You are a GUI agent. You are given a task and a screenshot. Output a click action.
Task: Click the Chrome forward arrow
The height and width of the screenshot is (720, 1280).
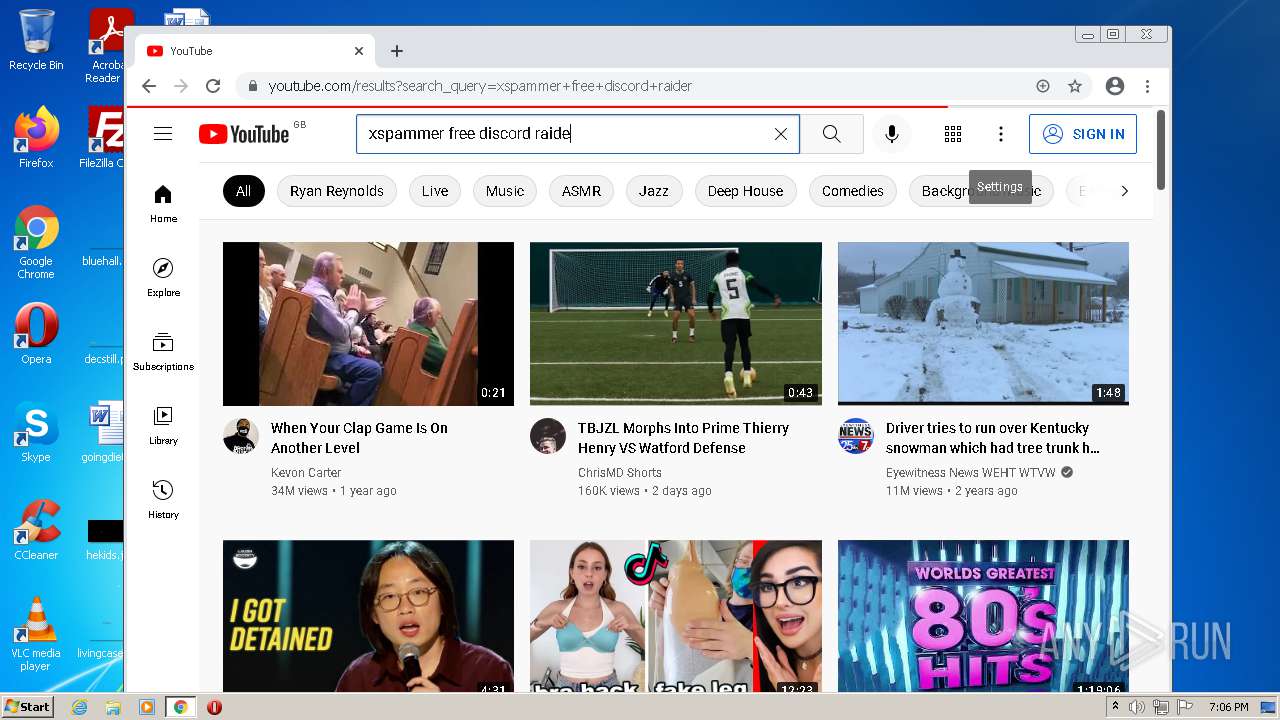[x=181, y=86]
